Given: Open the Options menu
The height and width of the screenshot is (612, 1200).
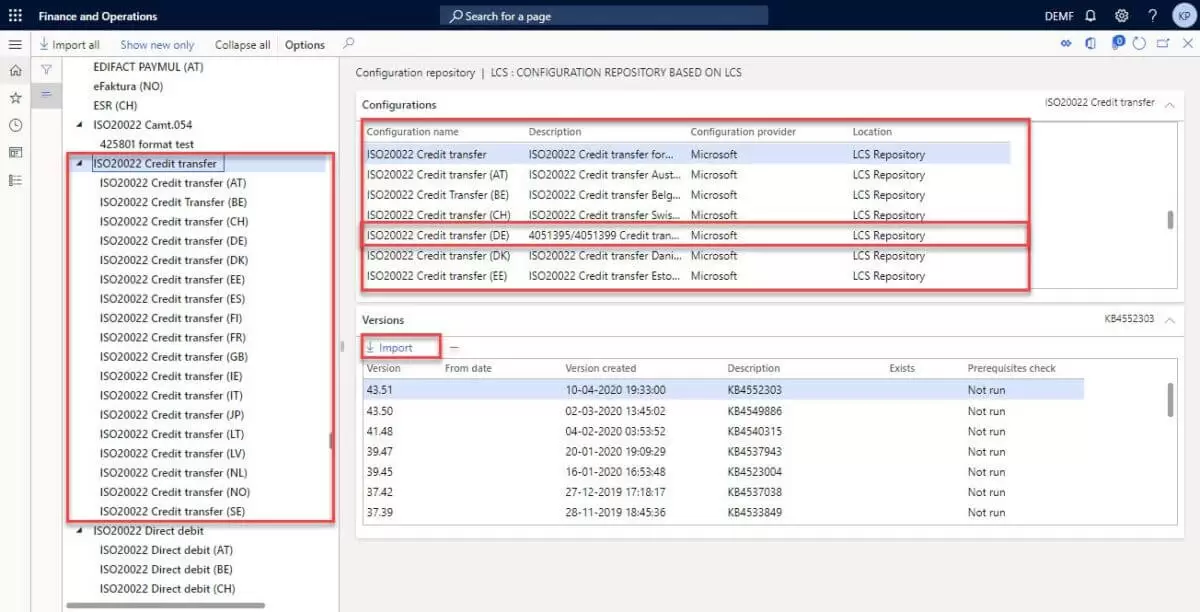Looking at the screenshot, I should pyautogui.click(x=304, y=44).
